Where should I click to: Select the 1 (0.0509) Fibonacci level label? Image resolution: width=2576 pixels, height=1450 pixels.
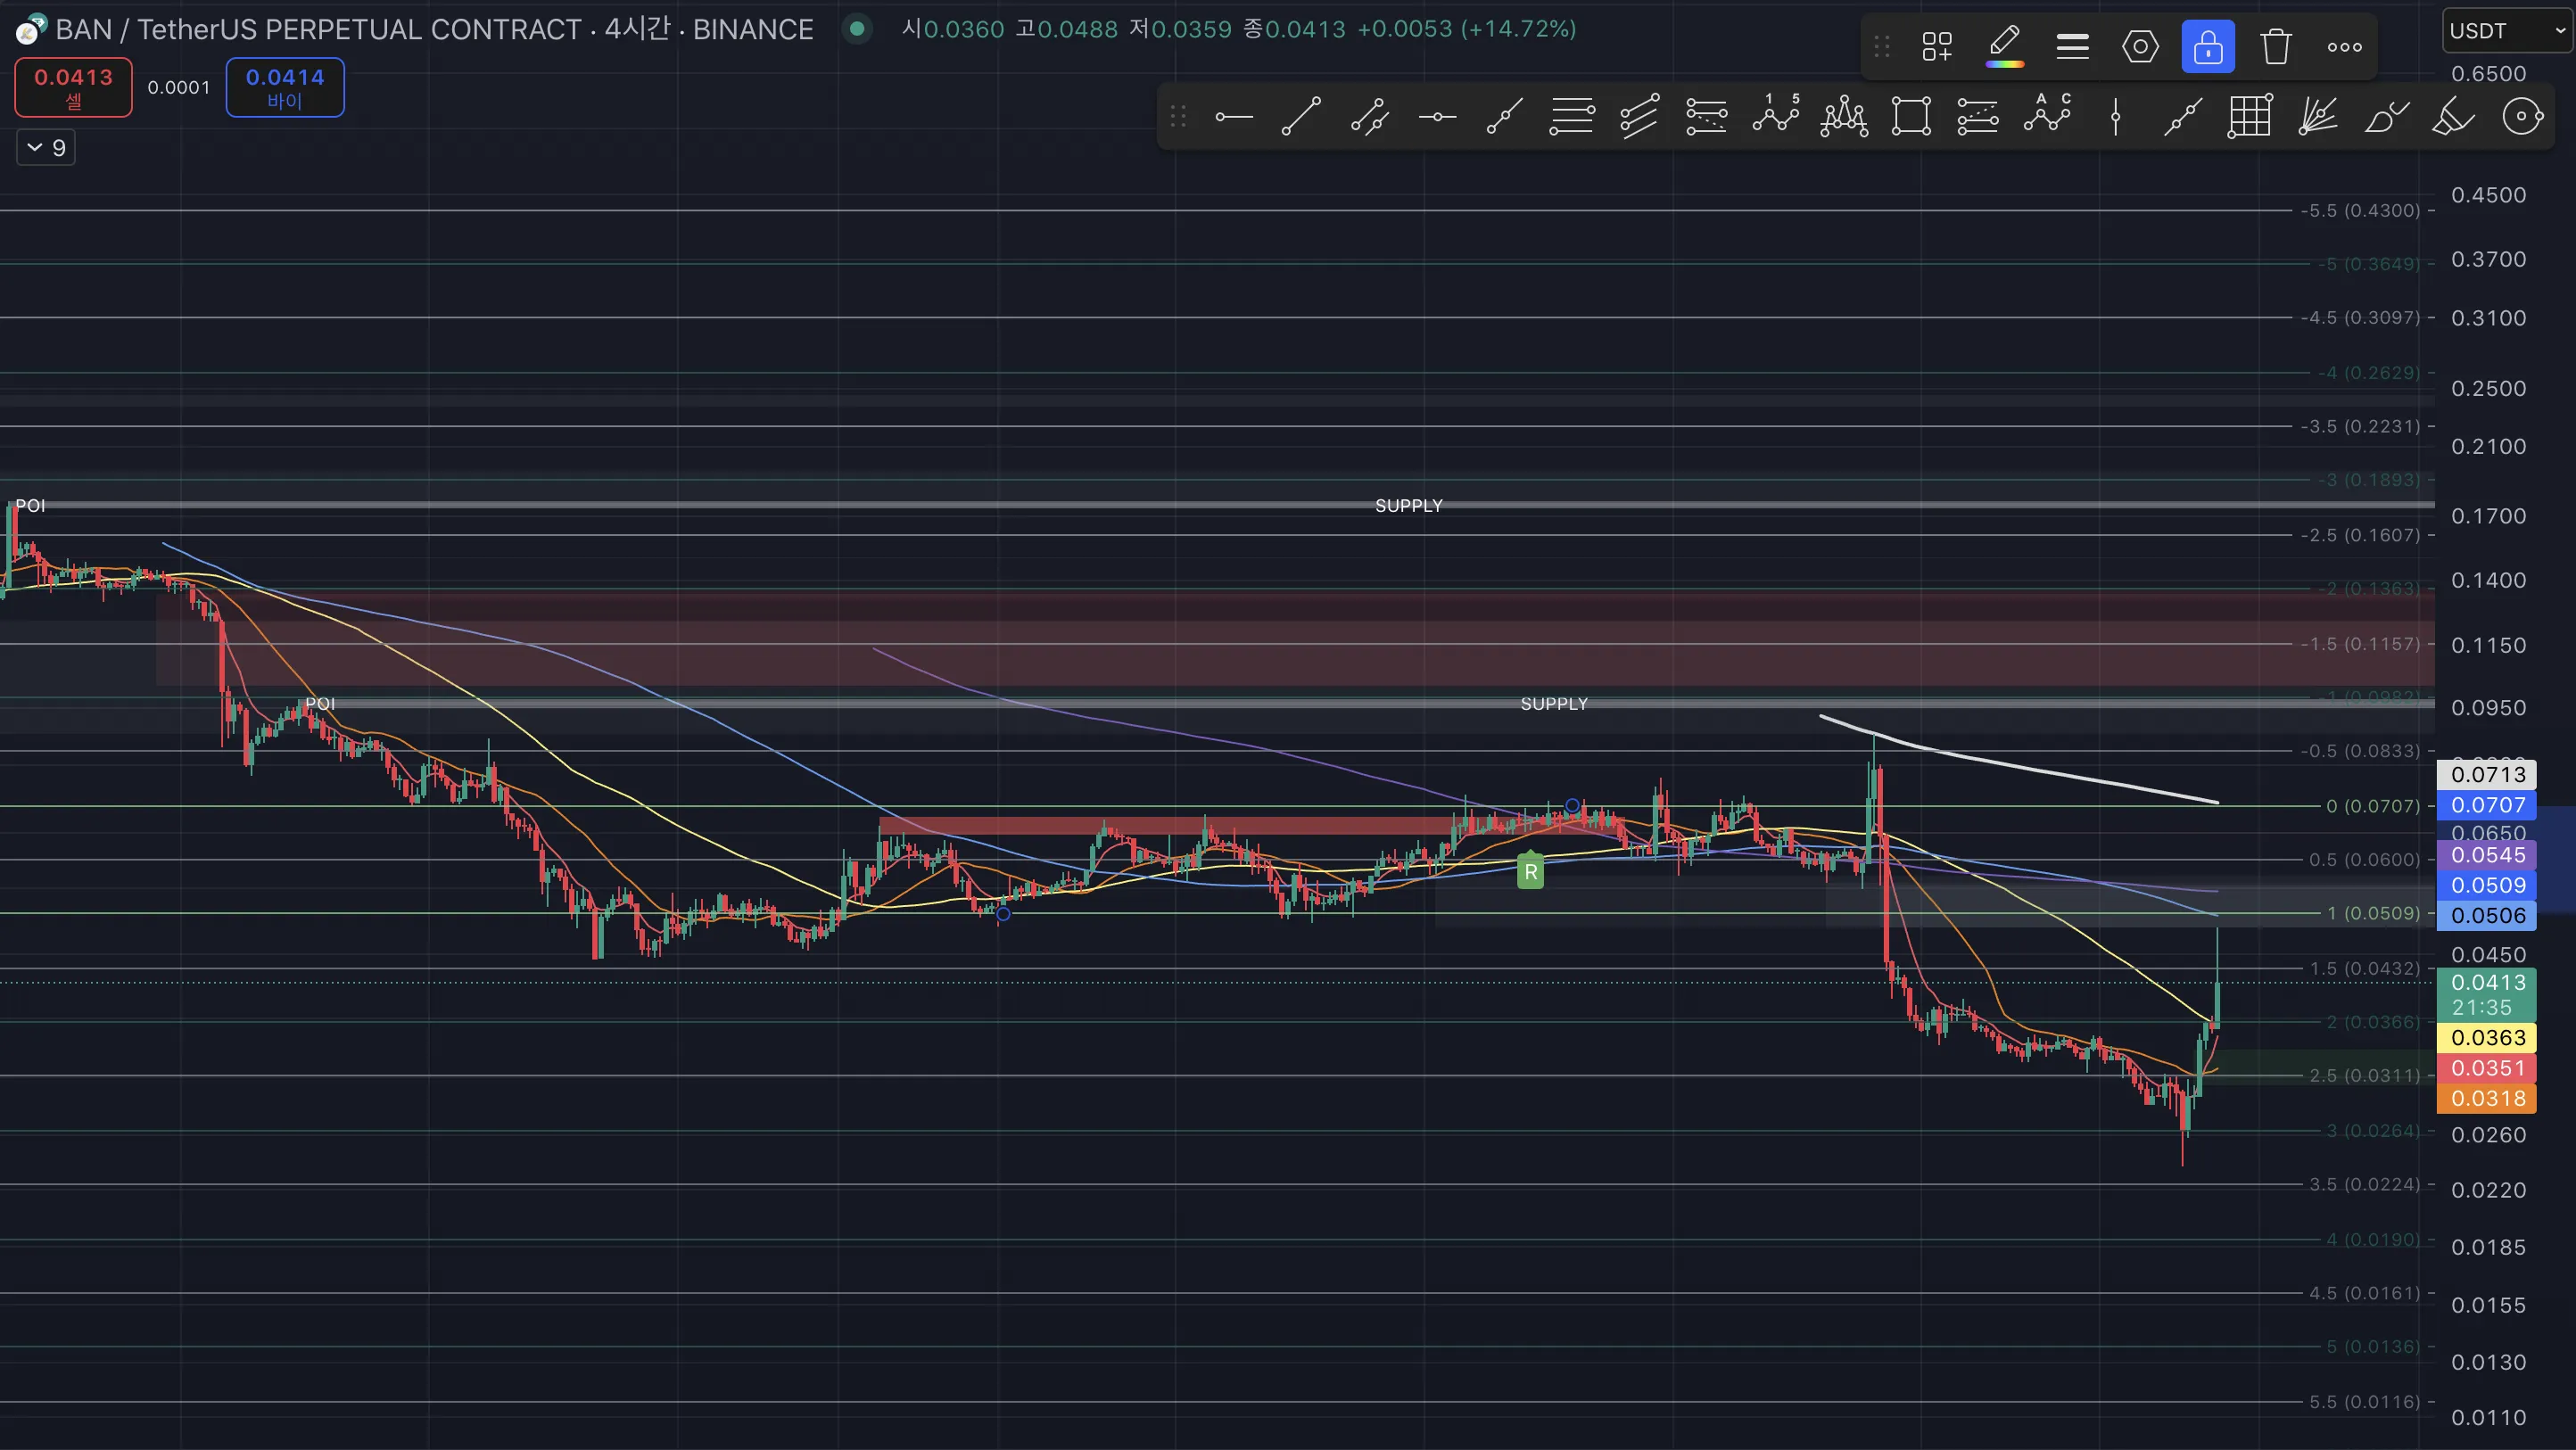point(2372,913)
